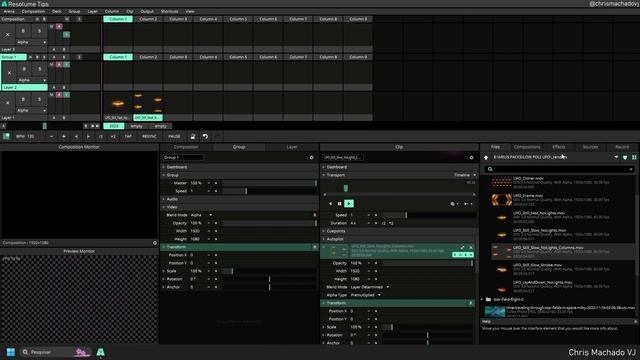Open the Shortcuts menu
The image size is (640, 360).
pos(169,11)
